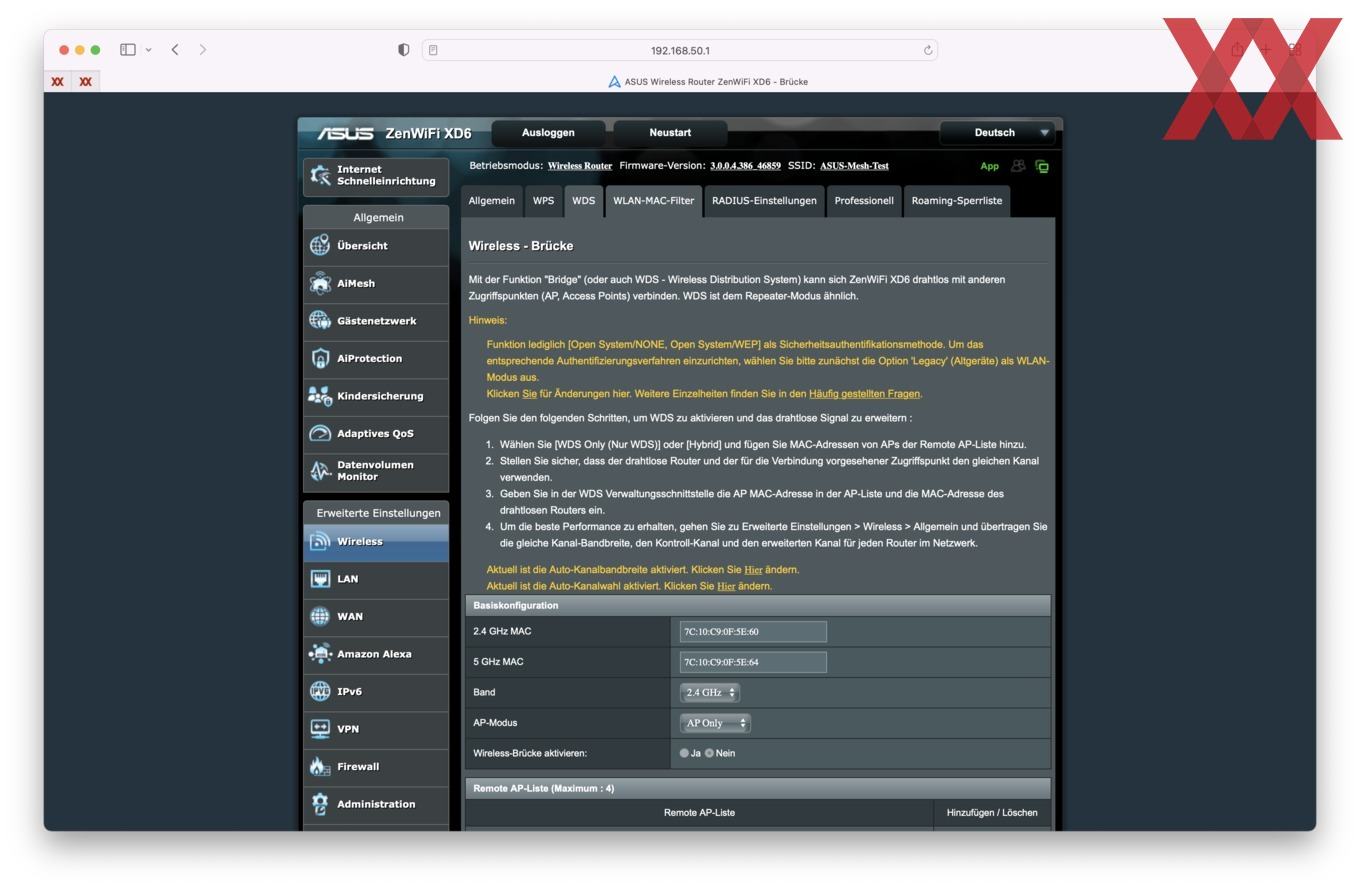Click the Datenvolumen Monitor icon
The width and height of the screenshot is (1360, 889).
tap(320, 471)
